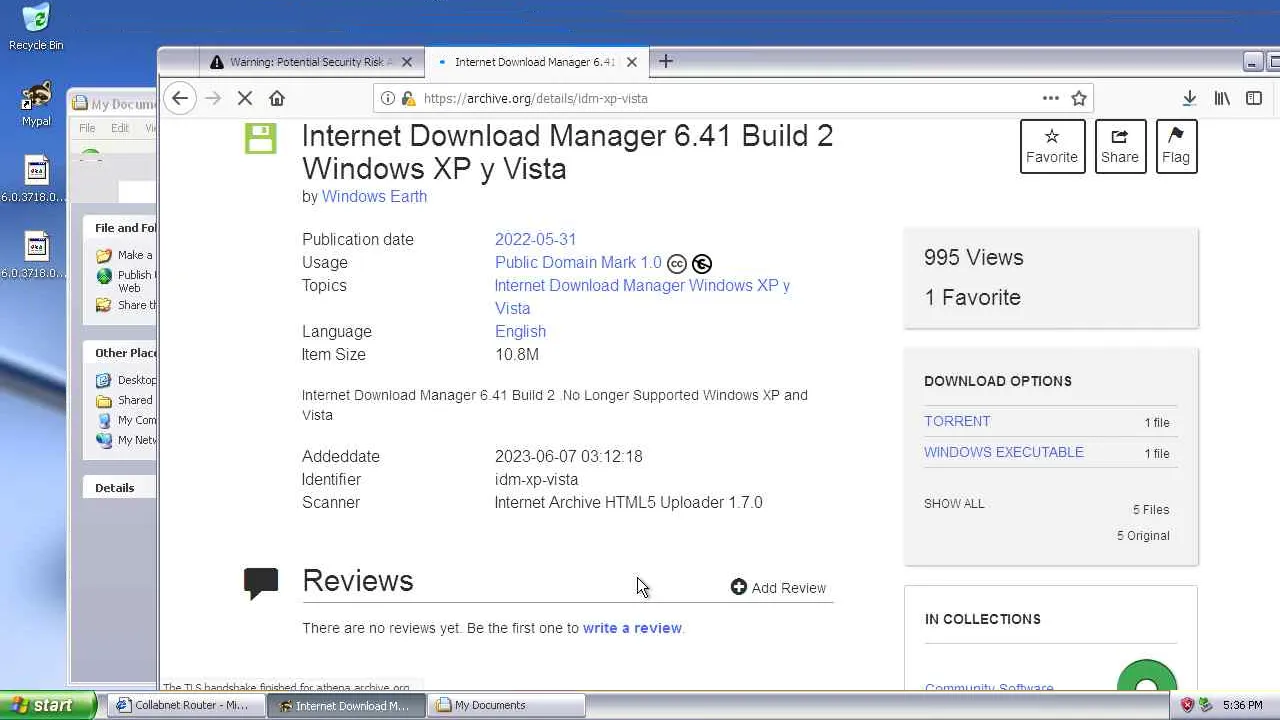The image size is (1280, 720).
Task: Open My Network Places in Other Places panel
Action: (126, 440)
